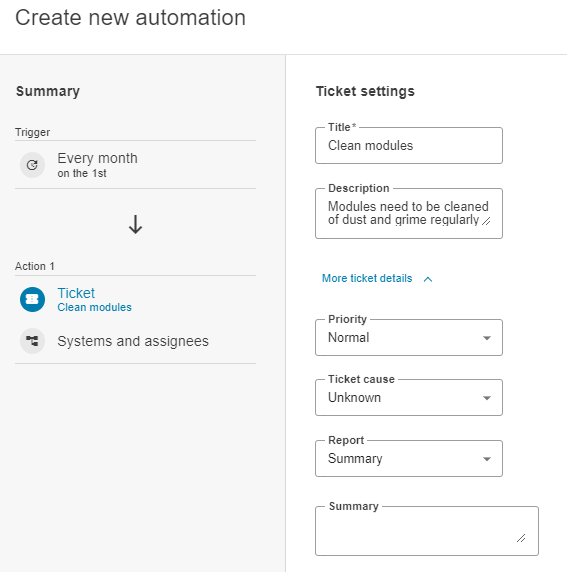567x572 pixels.
Task: Click the down arrow between trigger and action
Action: (x=135, y=224)
